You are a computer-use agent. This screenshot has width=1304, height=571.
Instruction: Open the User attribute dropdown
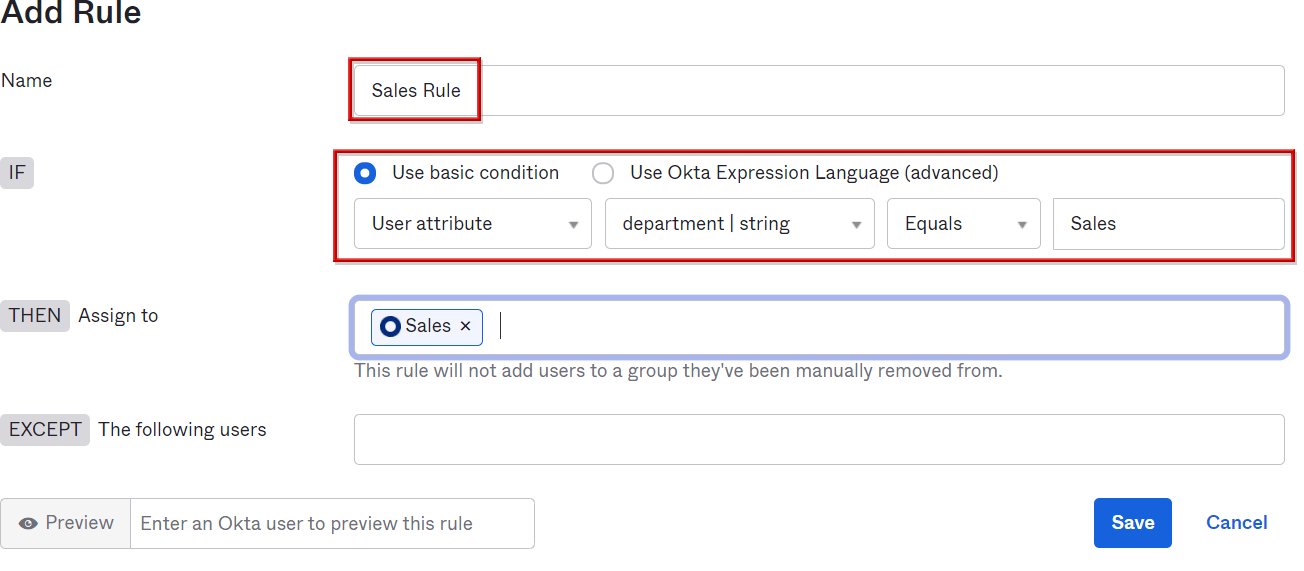472,224
